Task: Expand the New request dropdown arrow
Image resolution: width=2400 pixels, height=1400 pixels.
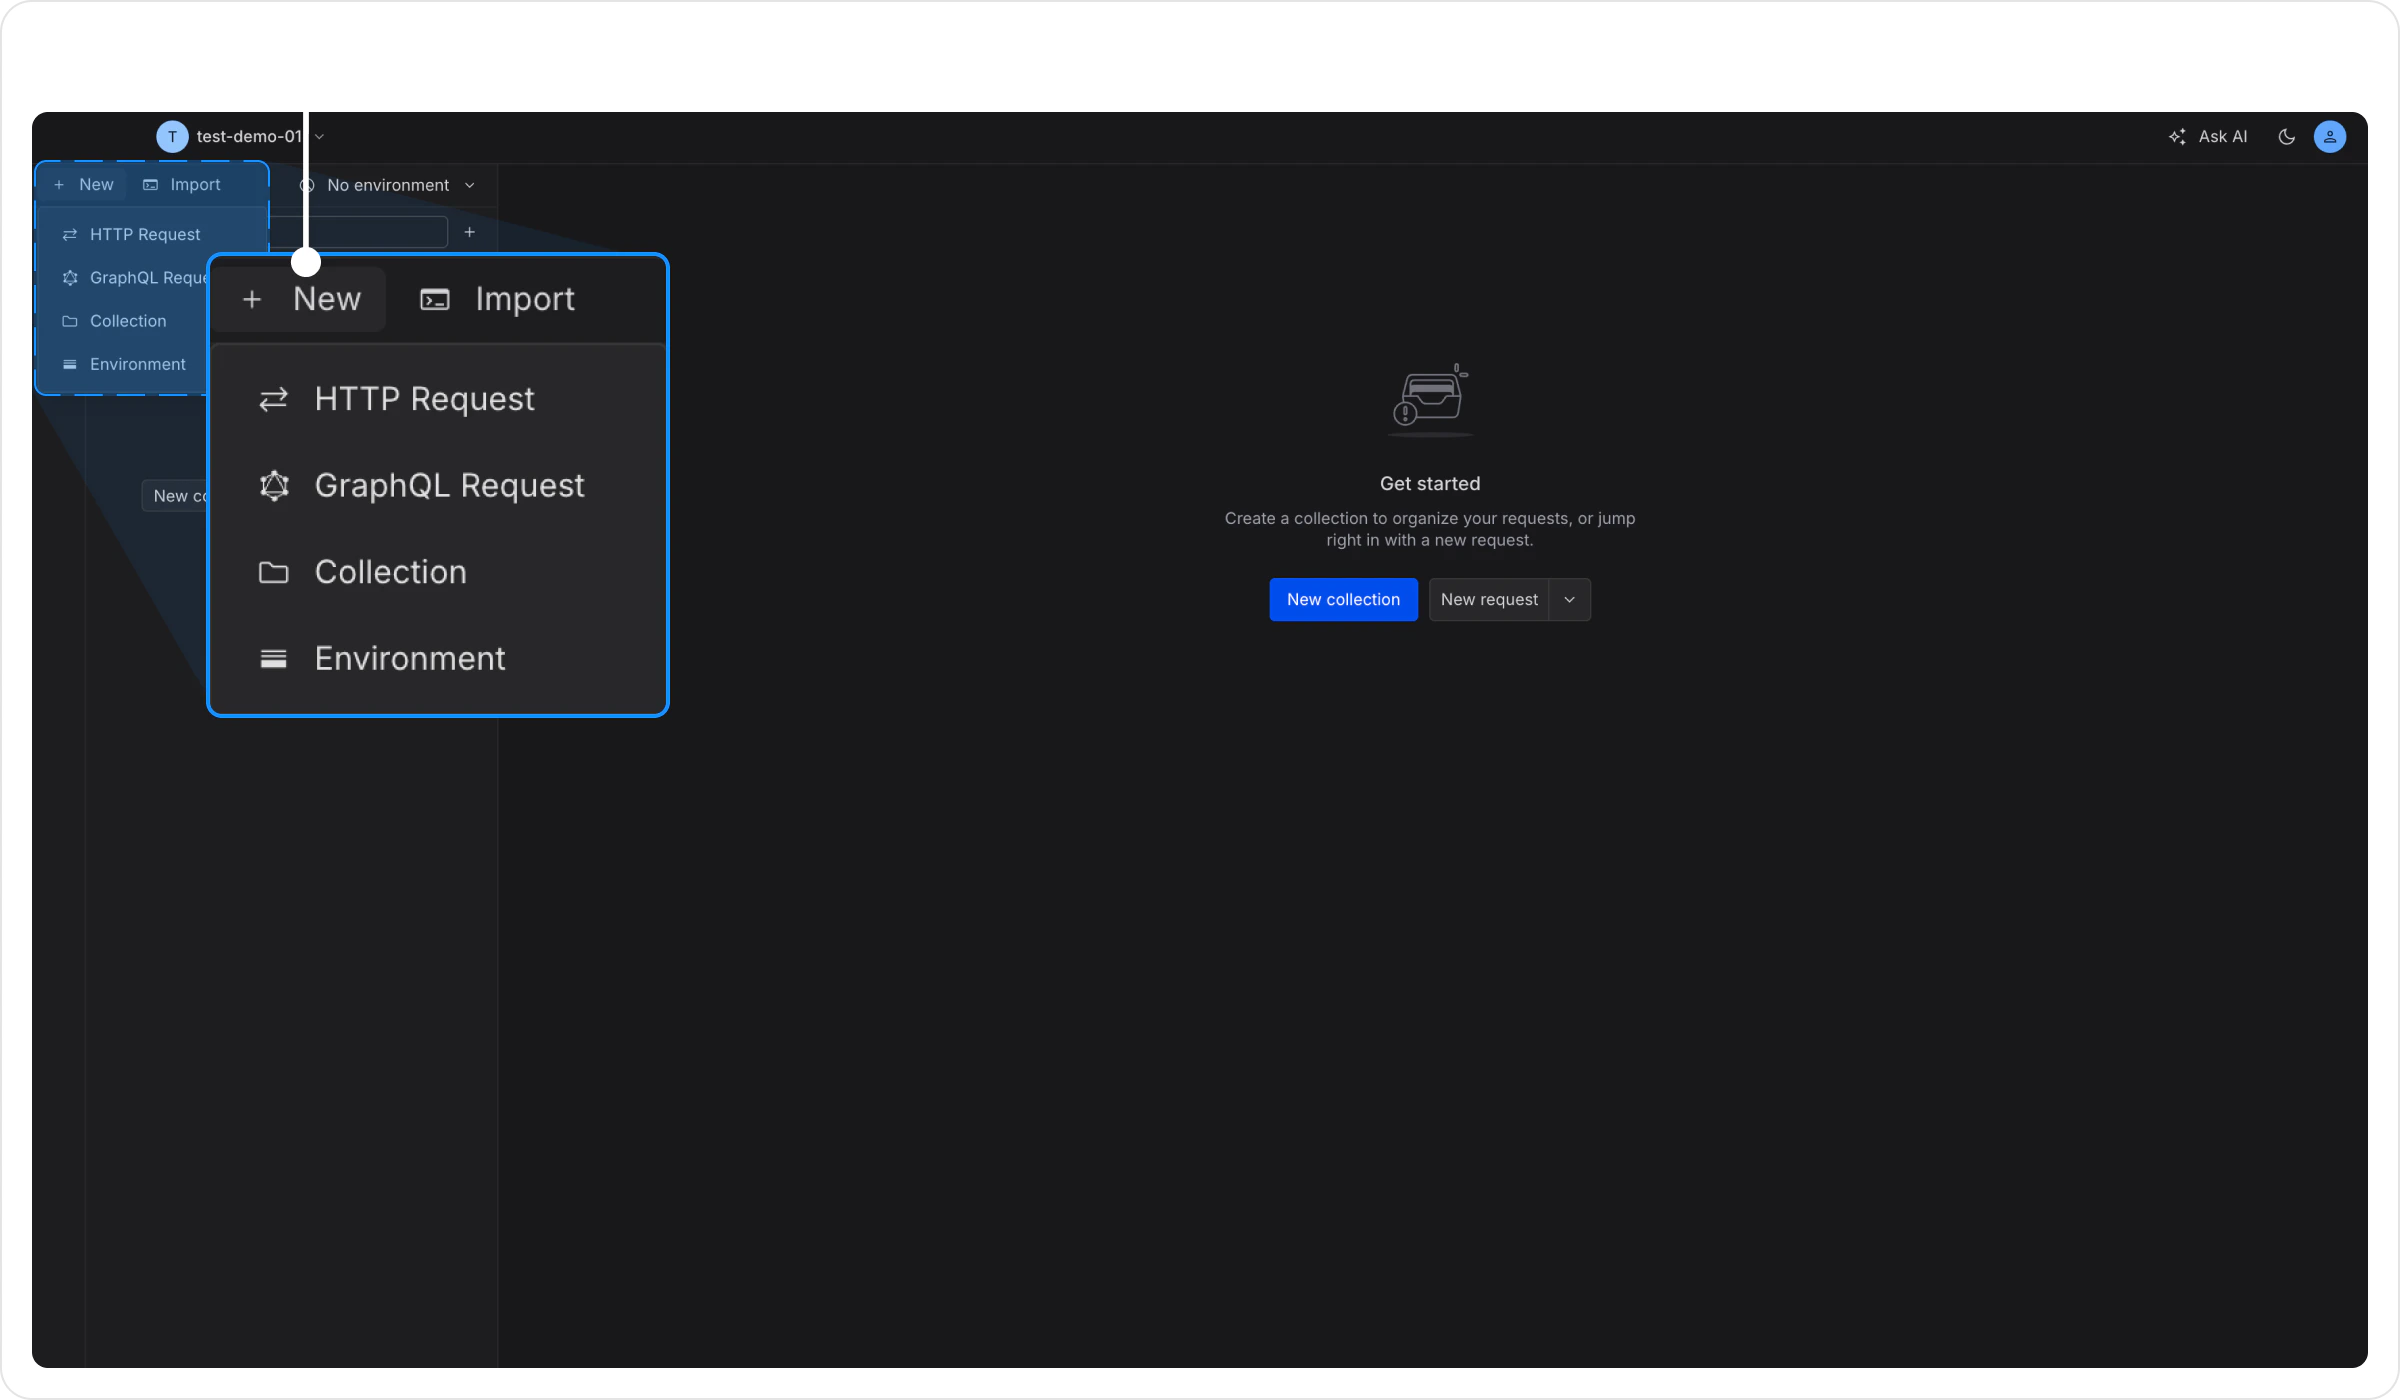Action: tap(1569, 600)
